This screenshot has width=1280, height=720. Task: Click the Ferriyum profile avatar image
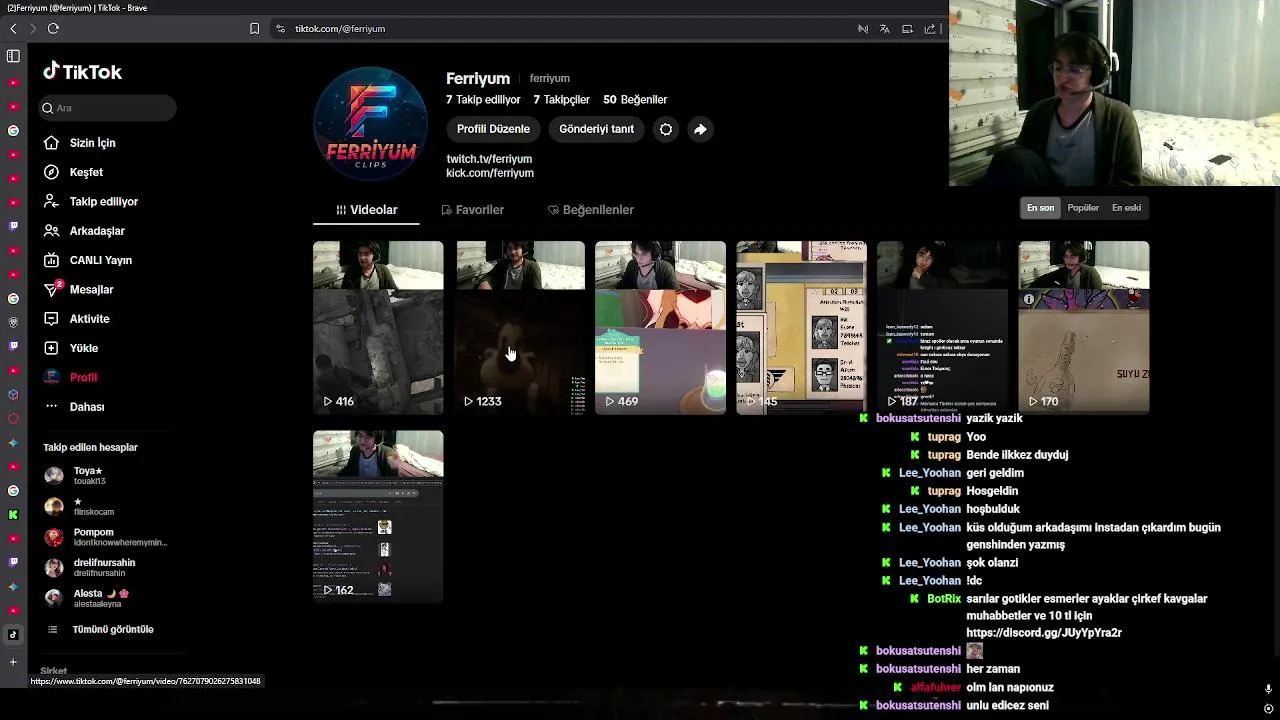click(x=371, y=124)
